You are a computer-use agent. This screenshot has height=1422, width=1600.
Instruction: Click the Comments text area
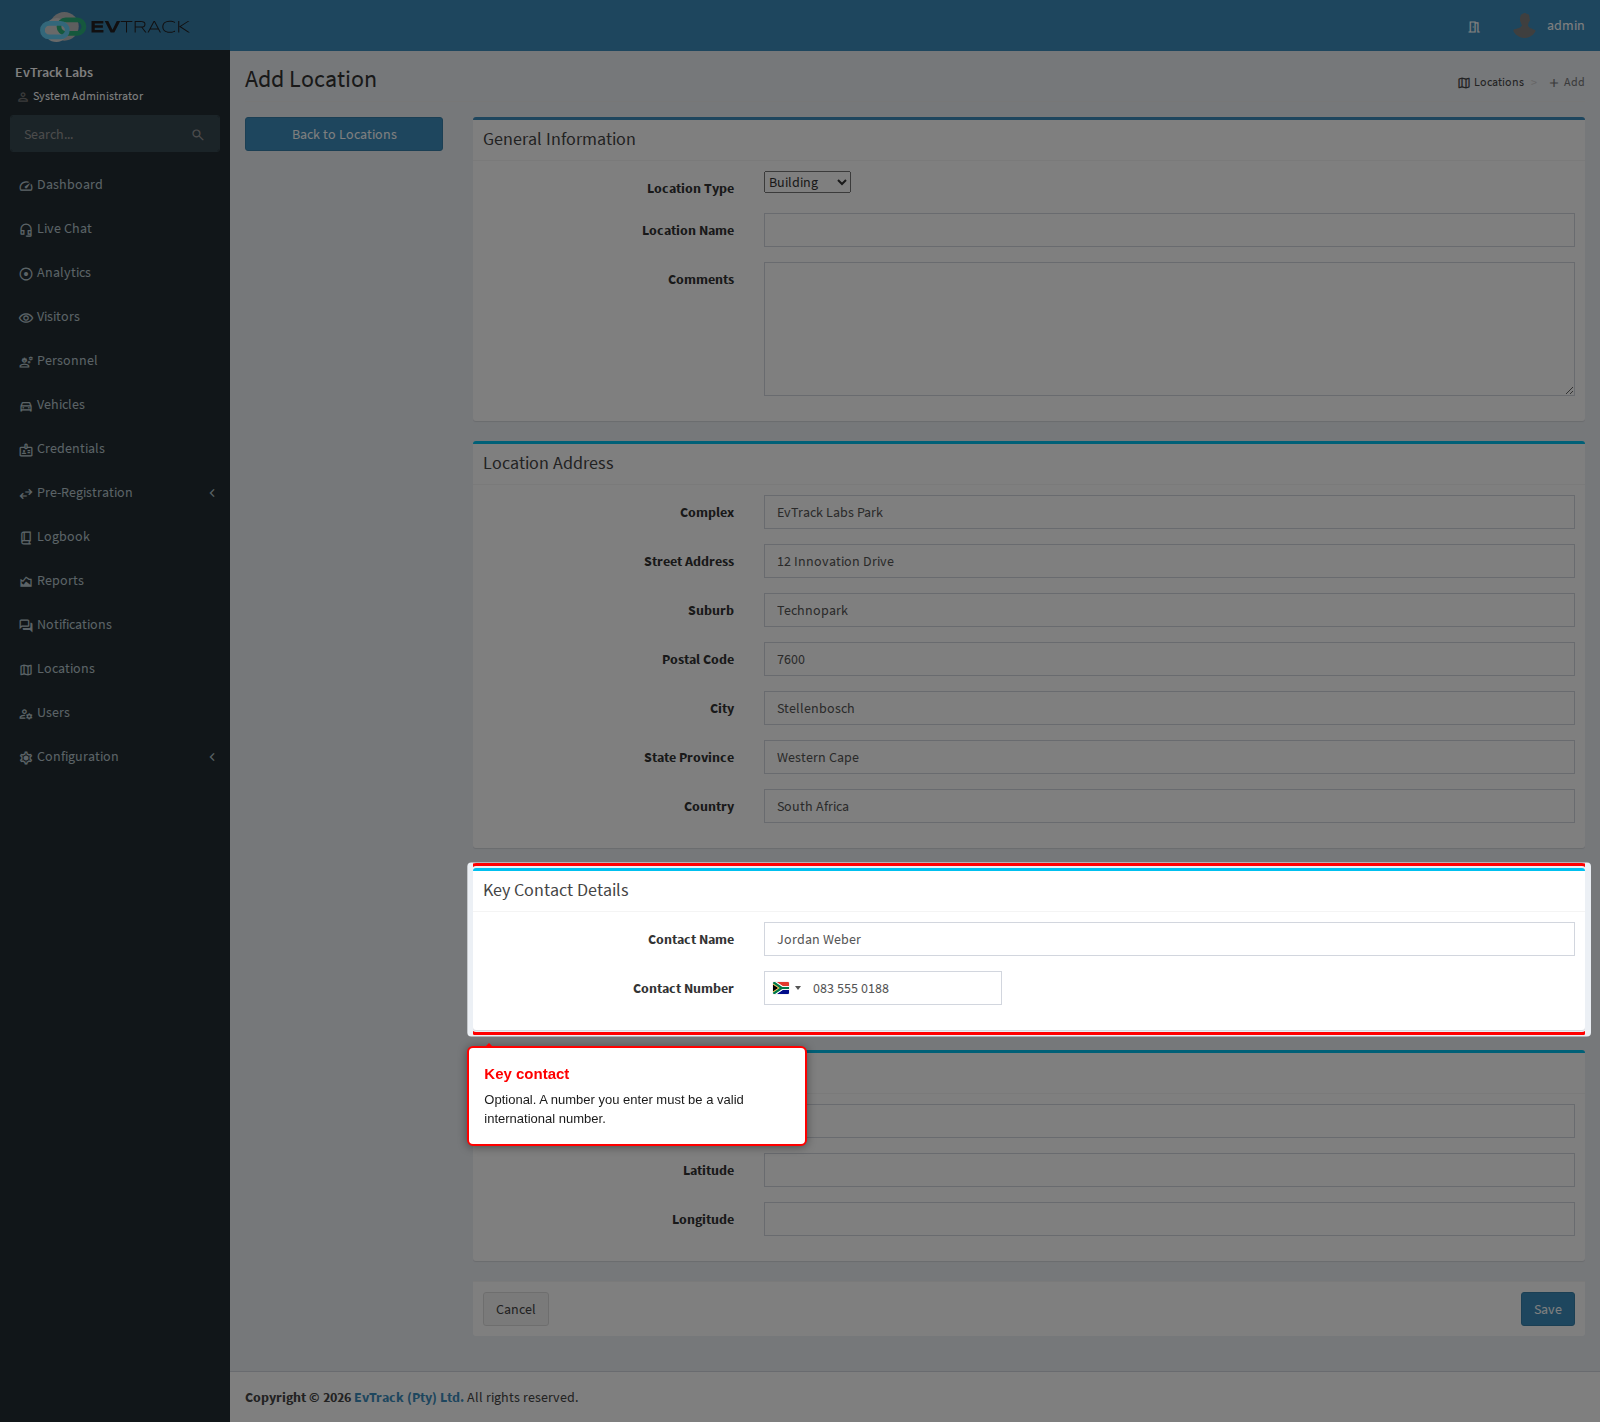click(x=1169, y=329)
